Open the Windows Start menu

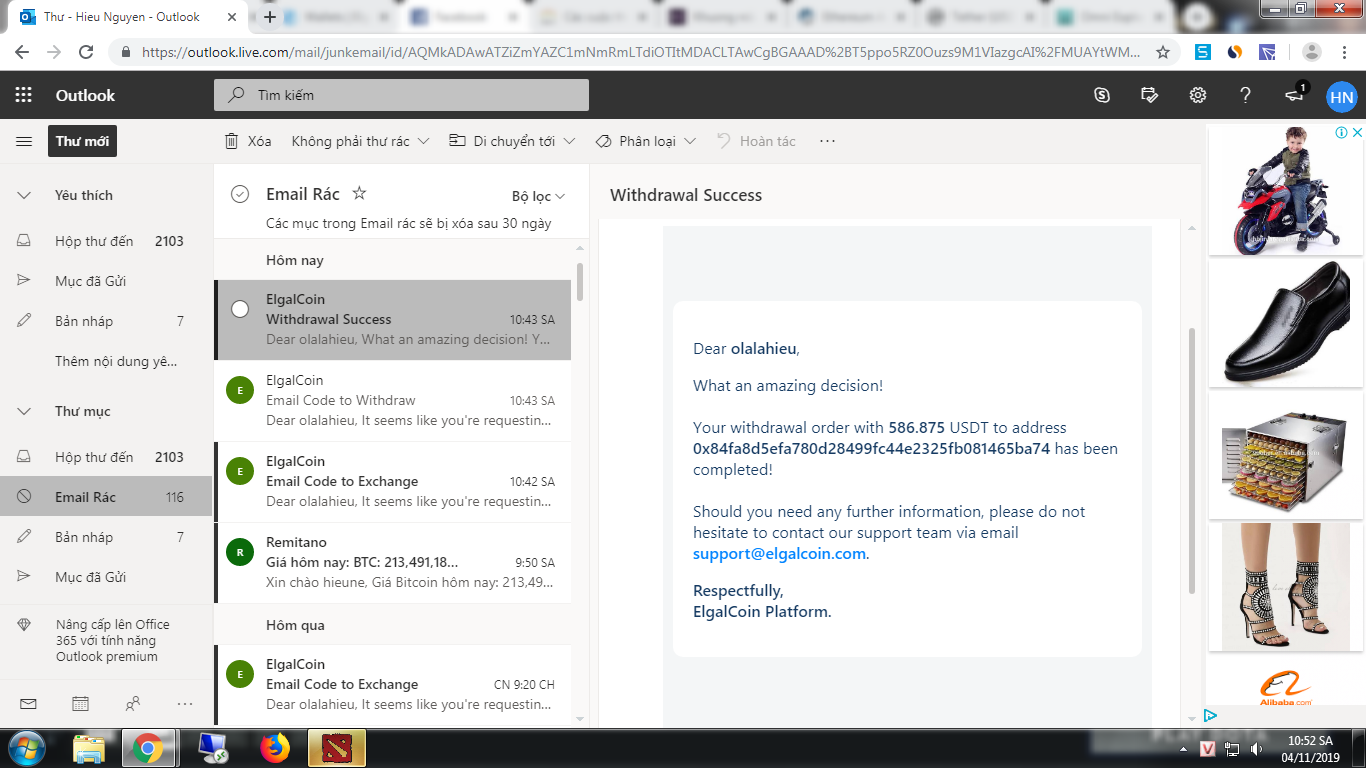click(27, 748)
